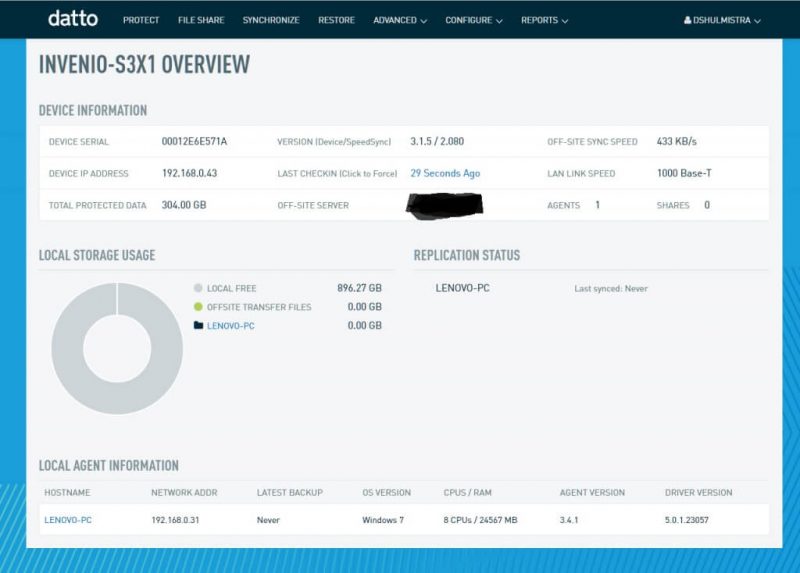Select Local Free value 896.27 GB
The width and height of the screenshot is (800, 573).
coord(359,288)
